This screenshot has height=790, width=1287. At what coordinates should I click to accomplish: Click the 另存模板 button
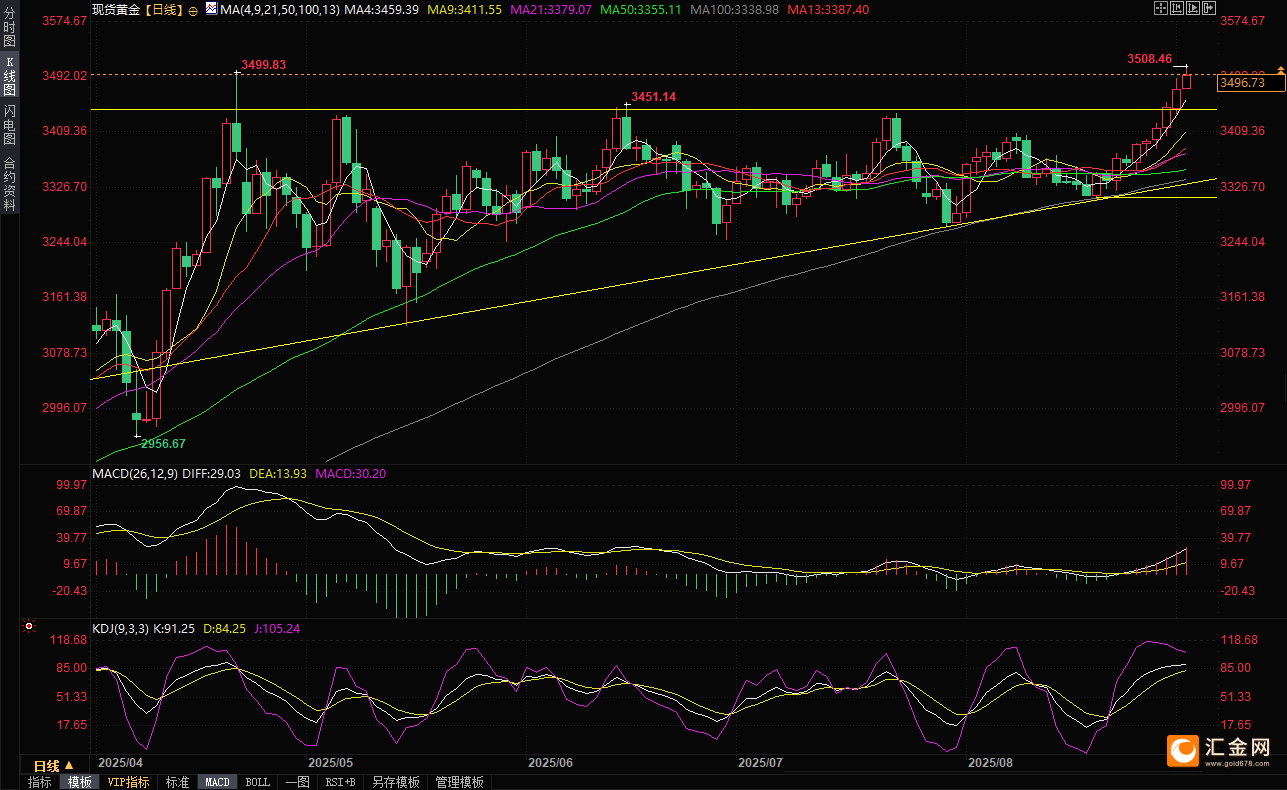pyautogui.click(x=396, y=782)
